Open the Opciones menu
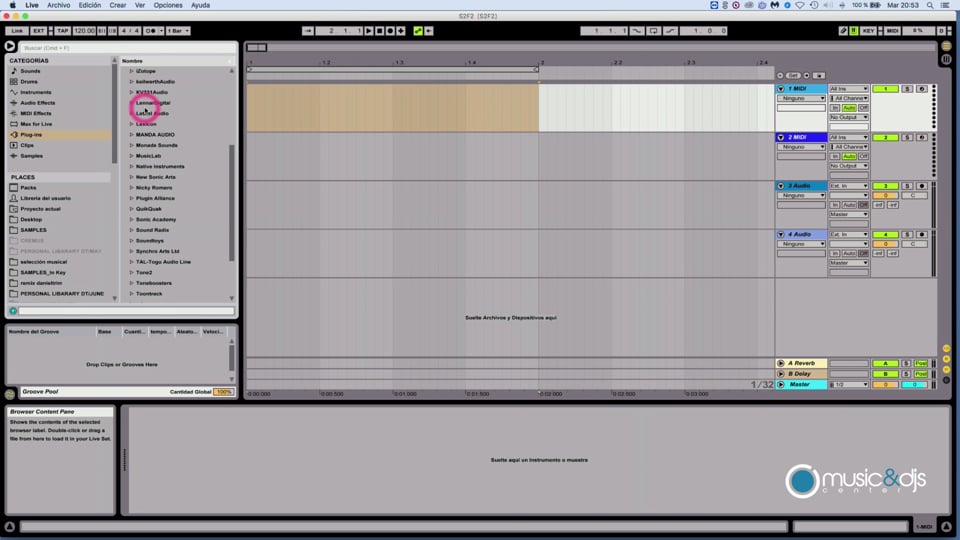Image resolution: width=960 pixels, height=540 pixels. [168, 5]
